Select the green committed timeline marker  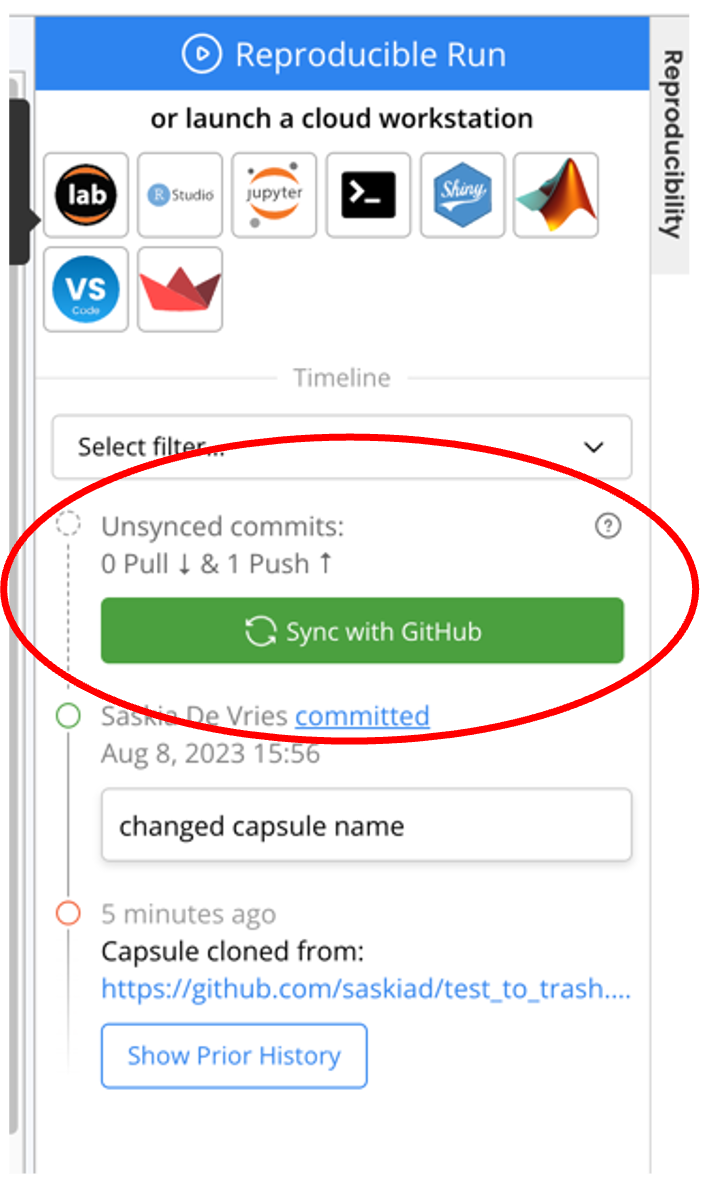point(67,715)
